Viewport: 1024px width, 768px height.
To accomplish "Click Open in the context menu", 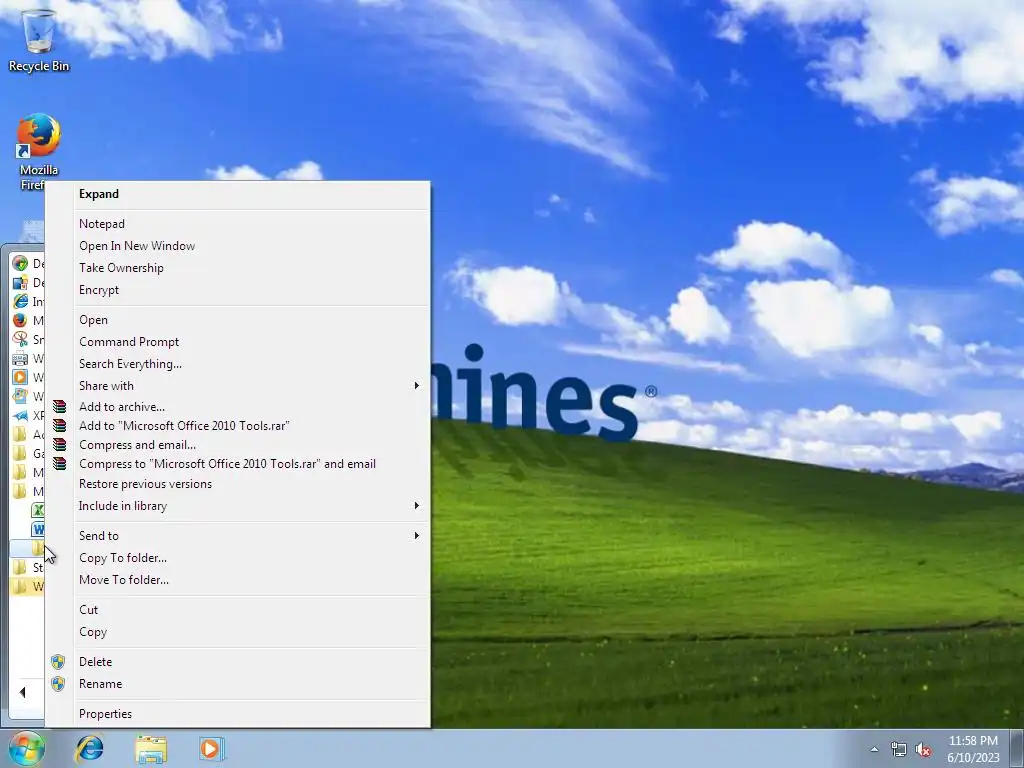I will coord(238,320).
